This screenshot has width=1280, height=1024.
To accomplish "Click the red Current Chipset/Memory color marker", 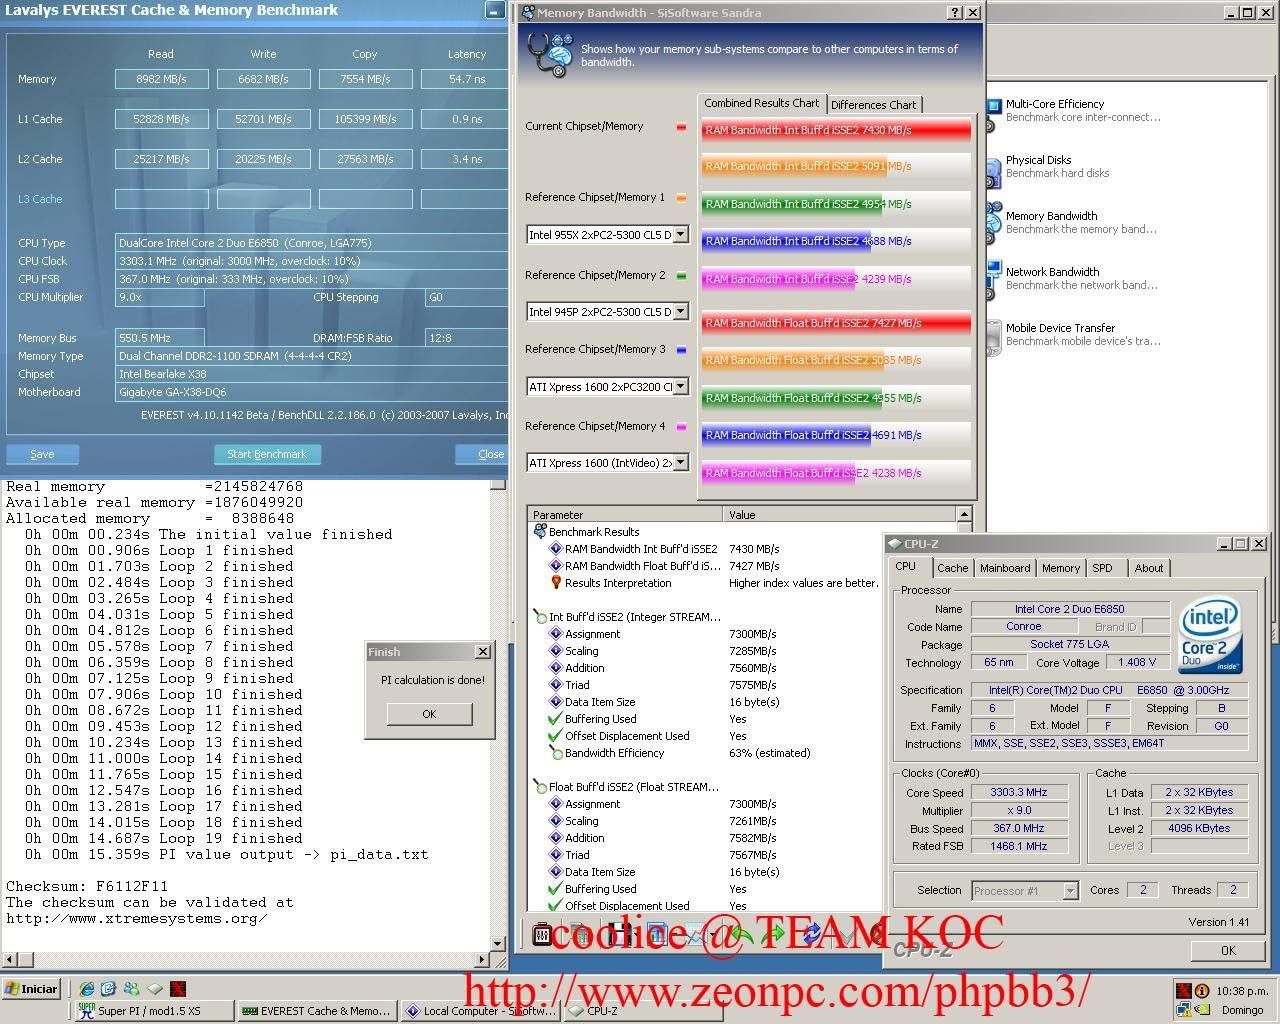I will 681,127.
